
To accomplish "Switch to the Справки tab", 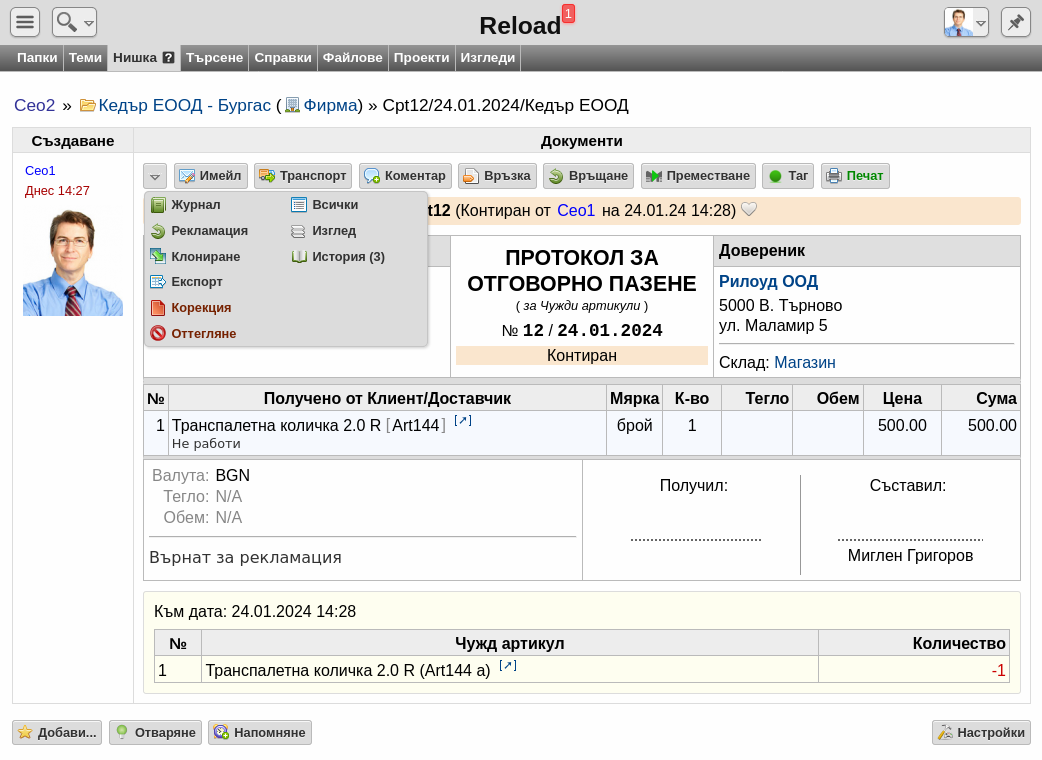I will [x=282, y=58].
